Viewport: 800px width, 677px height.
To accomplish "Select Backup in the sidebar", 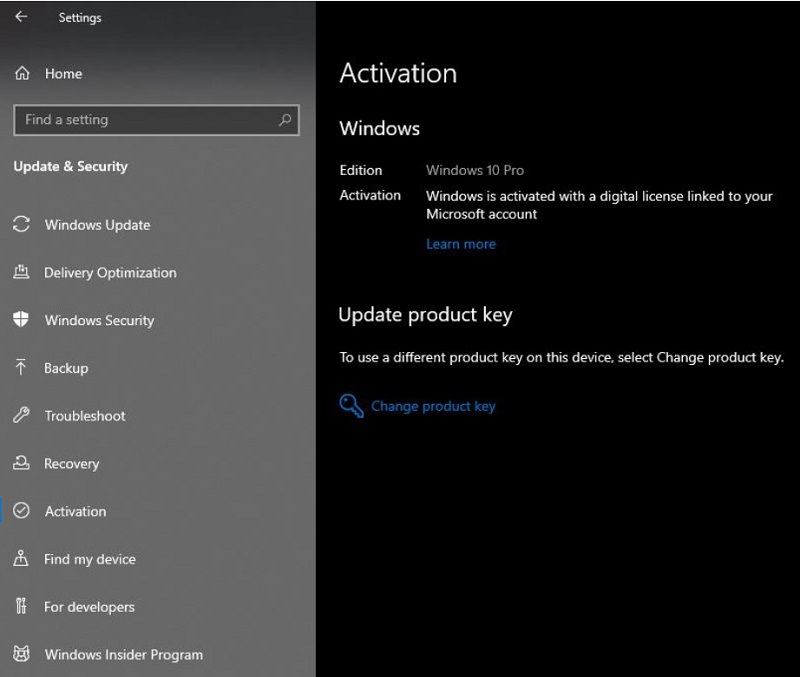I will [x=66, y=368].
